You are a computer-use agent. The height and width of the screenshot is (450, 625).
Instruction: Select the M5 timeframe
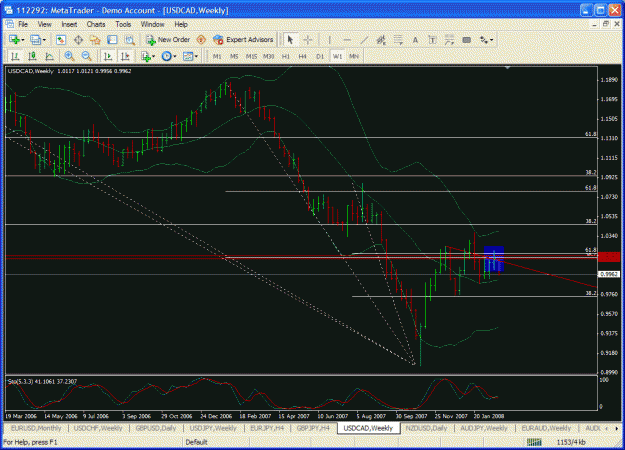coord(234,57)
